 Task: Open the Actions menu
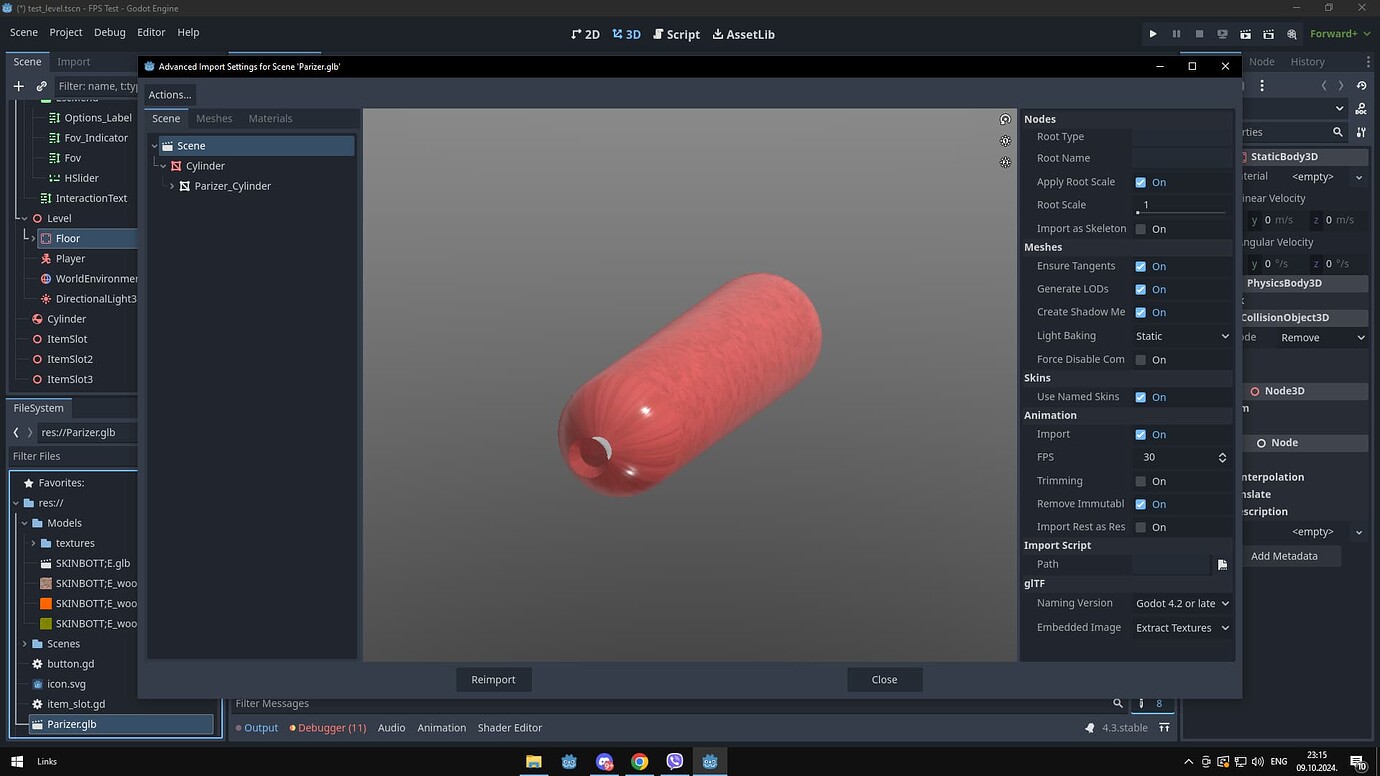pyautogui.click(x=168, y=94)
